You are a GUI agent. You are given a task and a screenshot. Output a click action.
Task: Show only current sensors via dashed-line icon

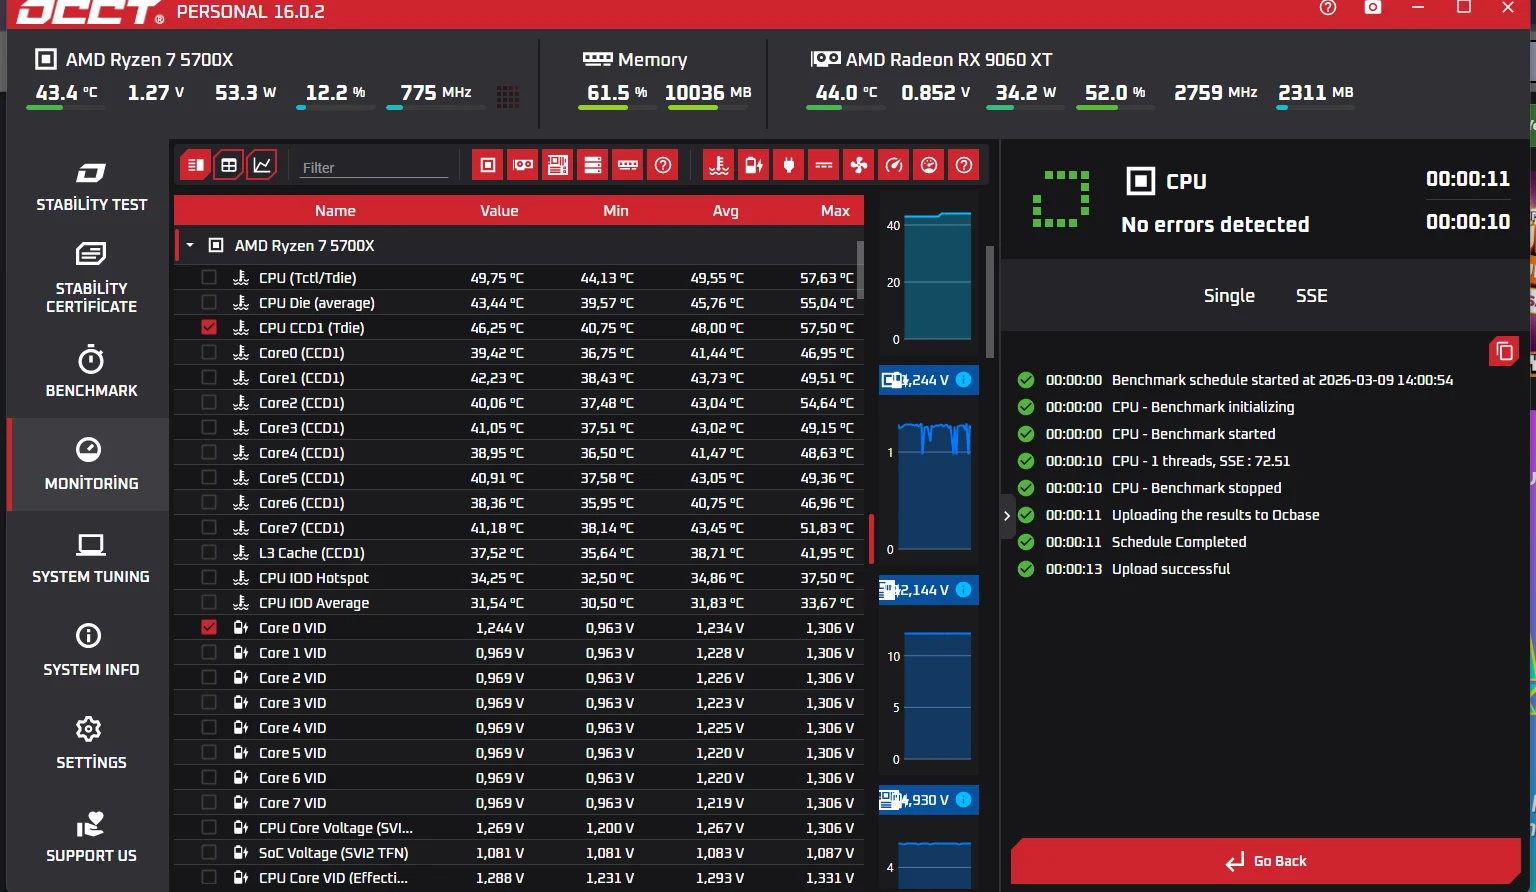[824, 165]
